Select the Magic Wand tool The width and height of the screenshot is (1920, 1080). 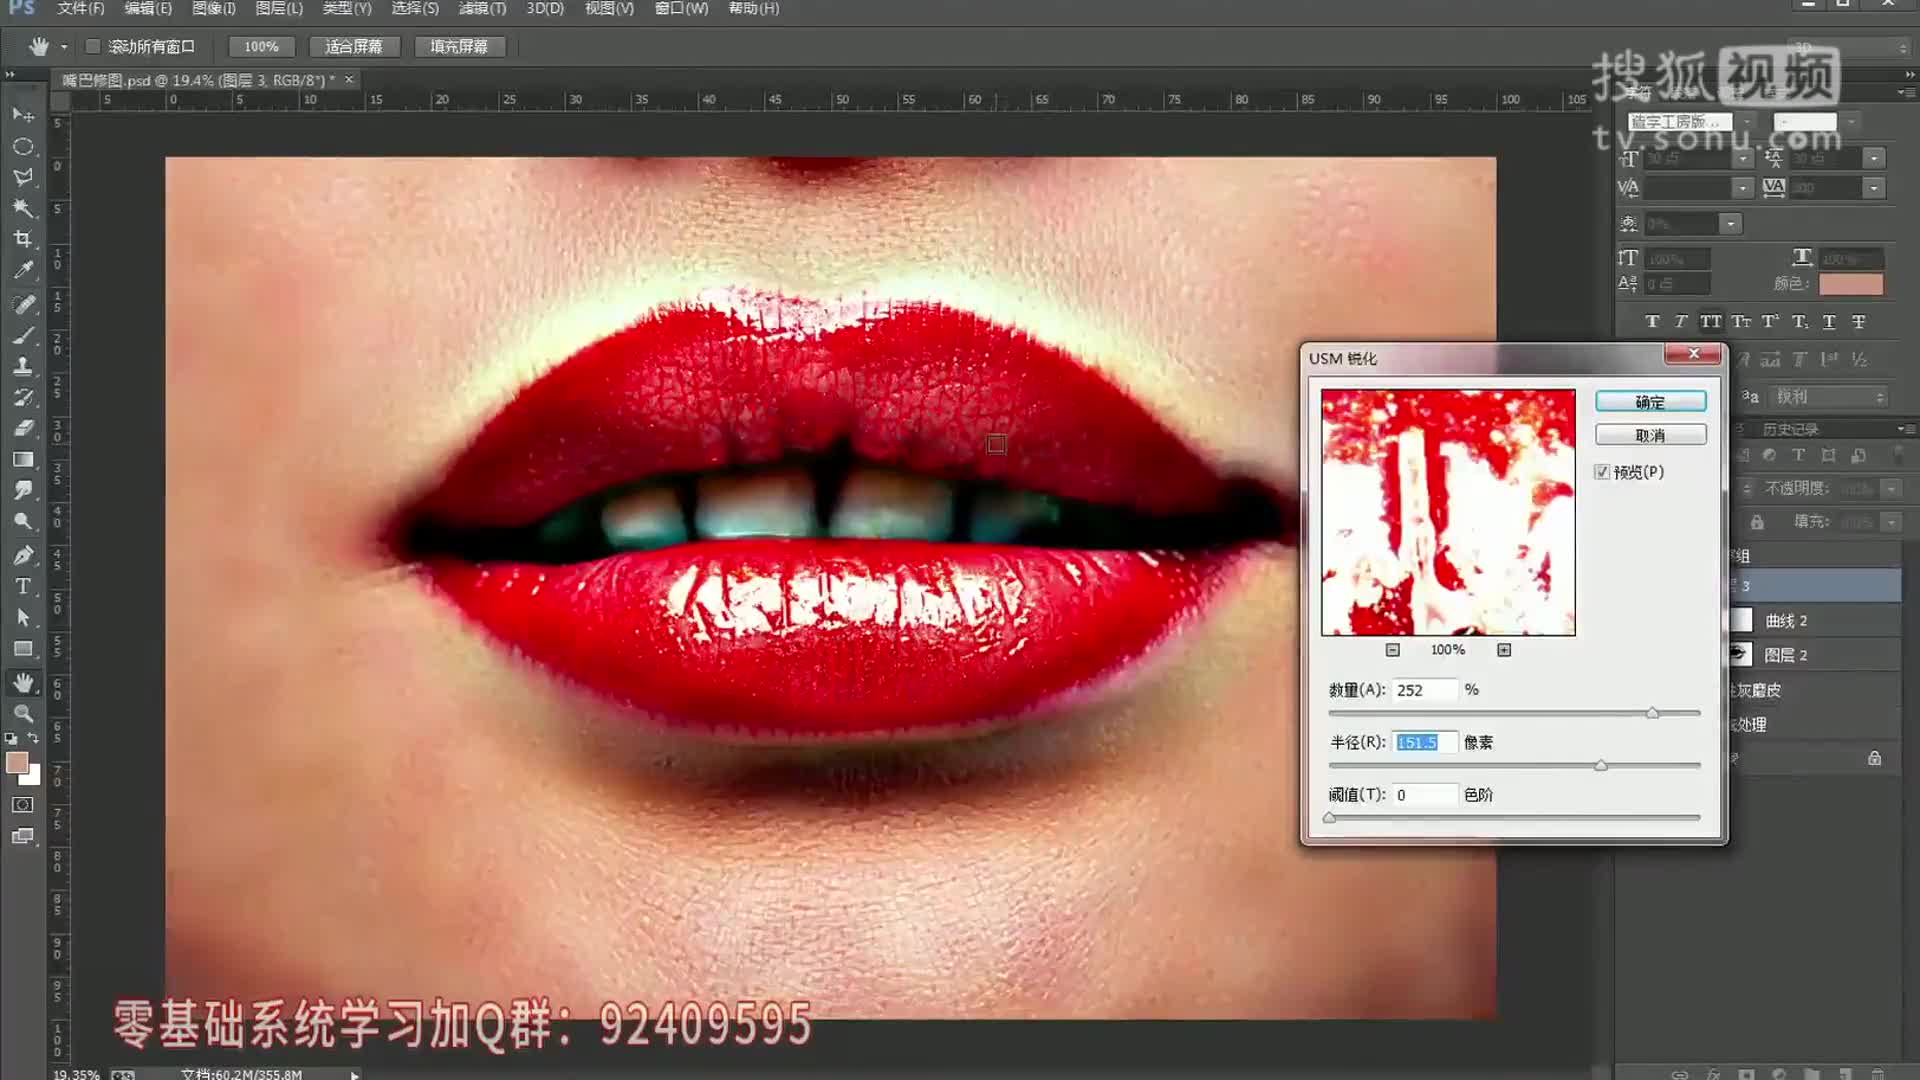tap(23, 208)
